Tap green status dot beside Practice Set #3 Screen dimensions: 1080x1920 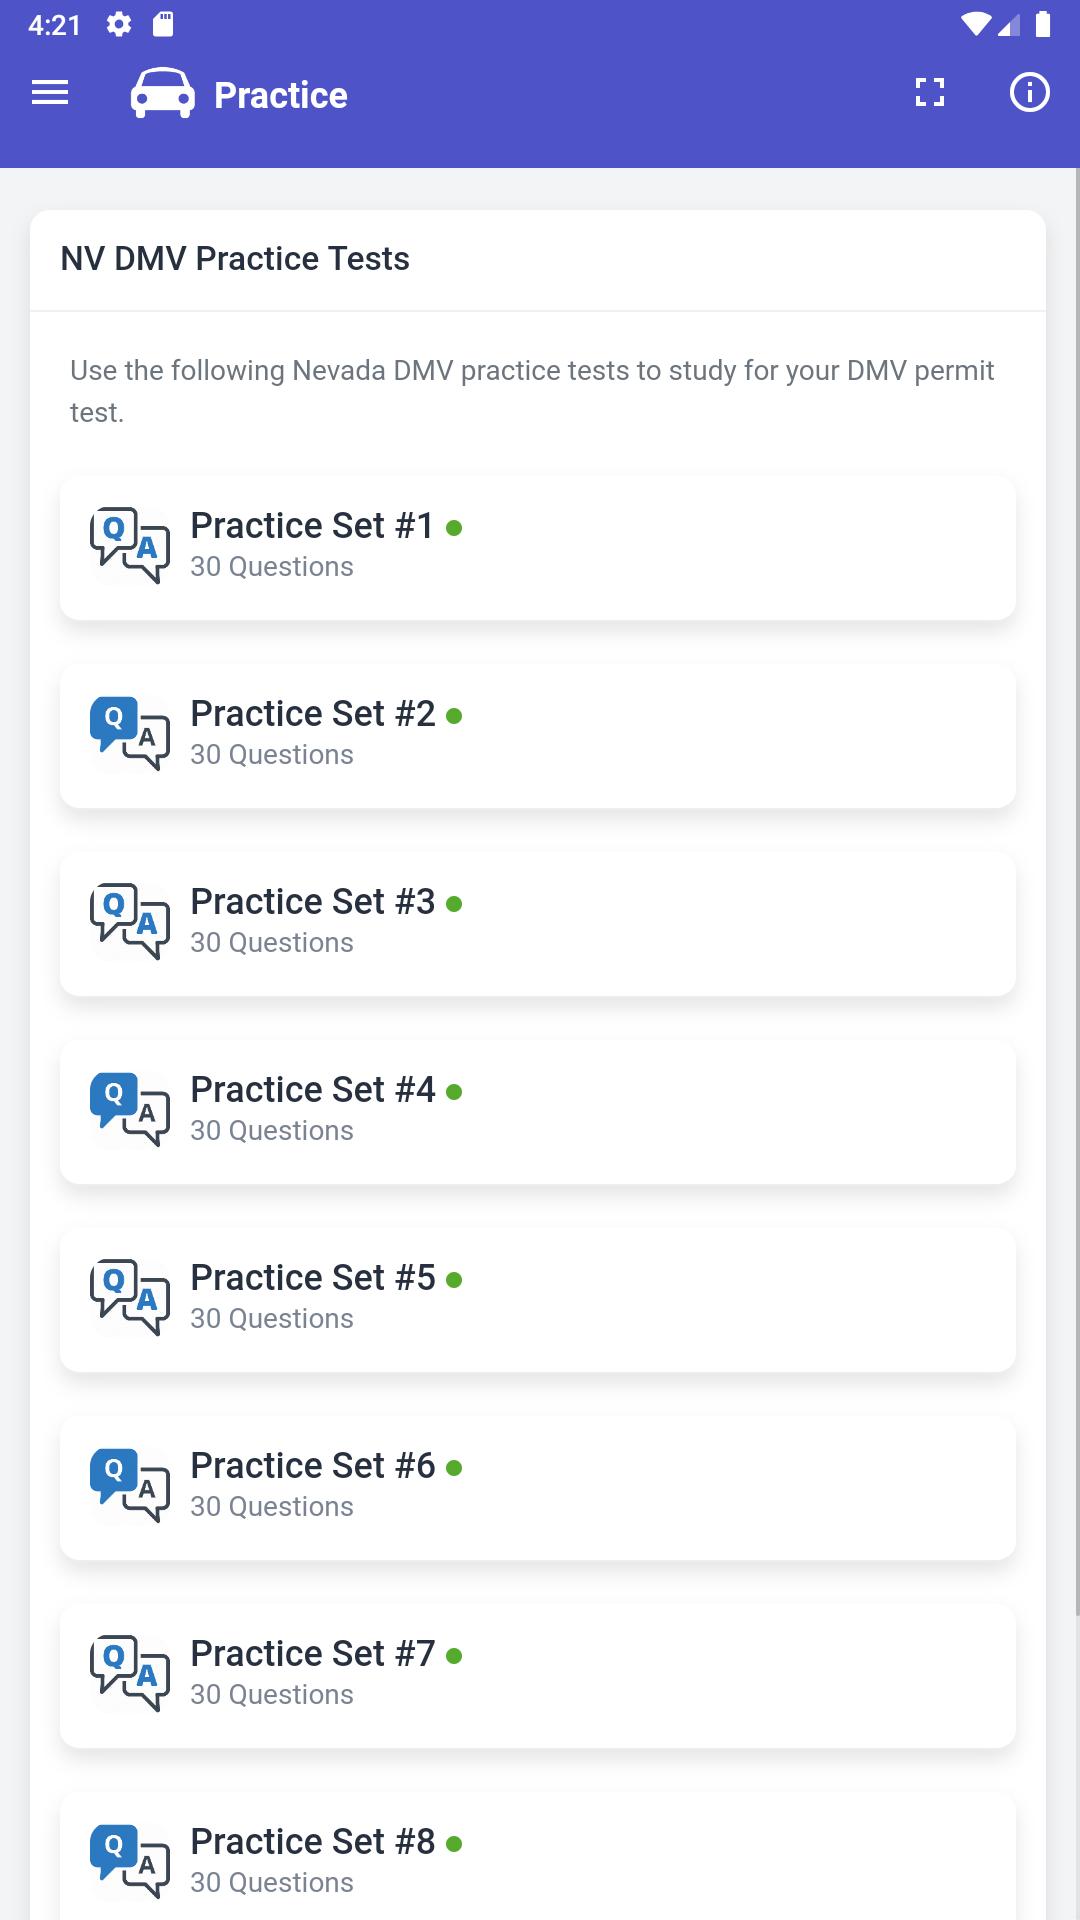pyautogui.click(x=454, y=904)
